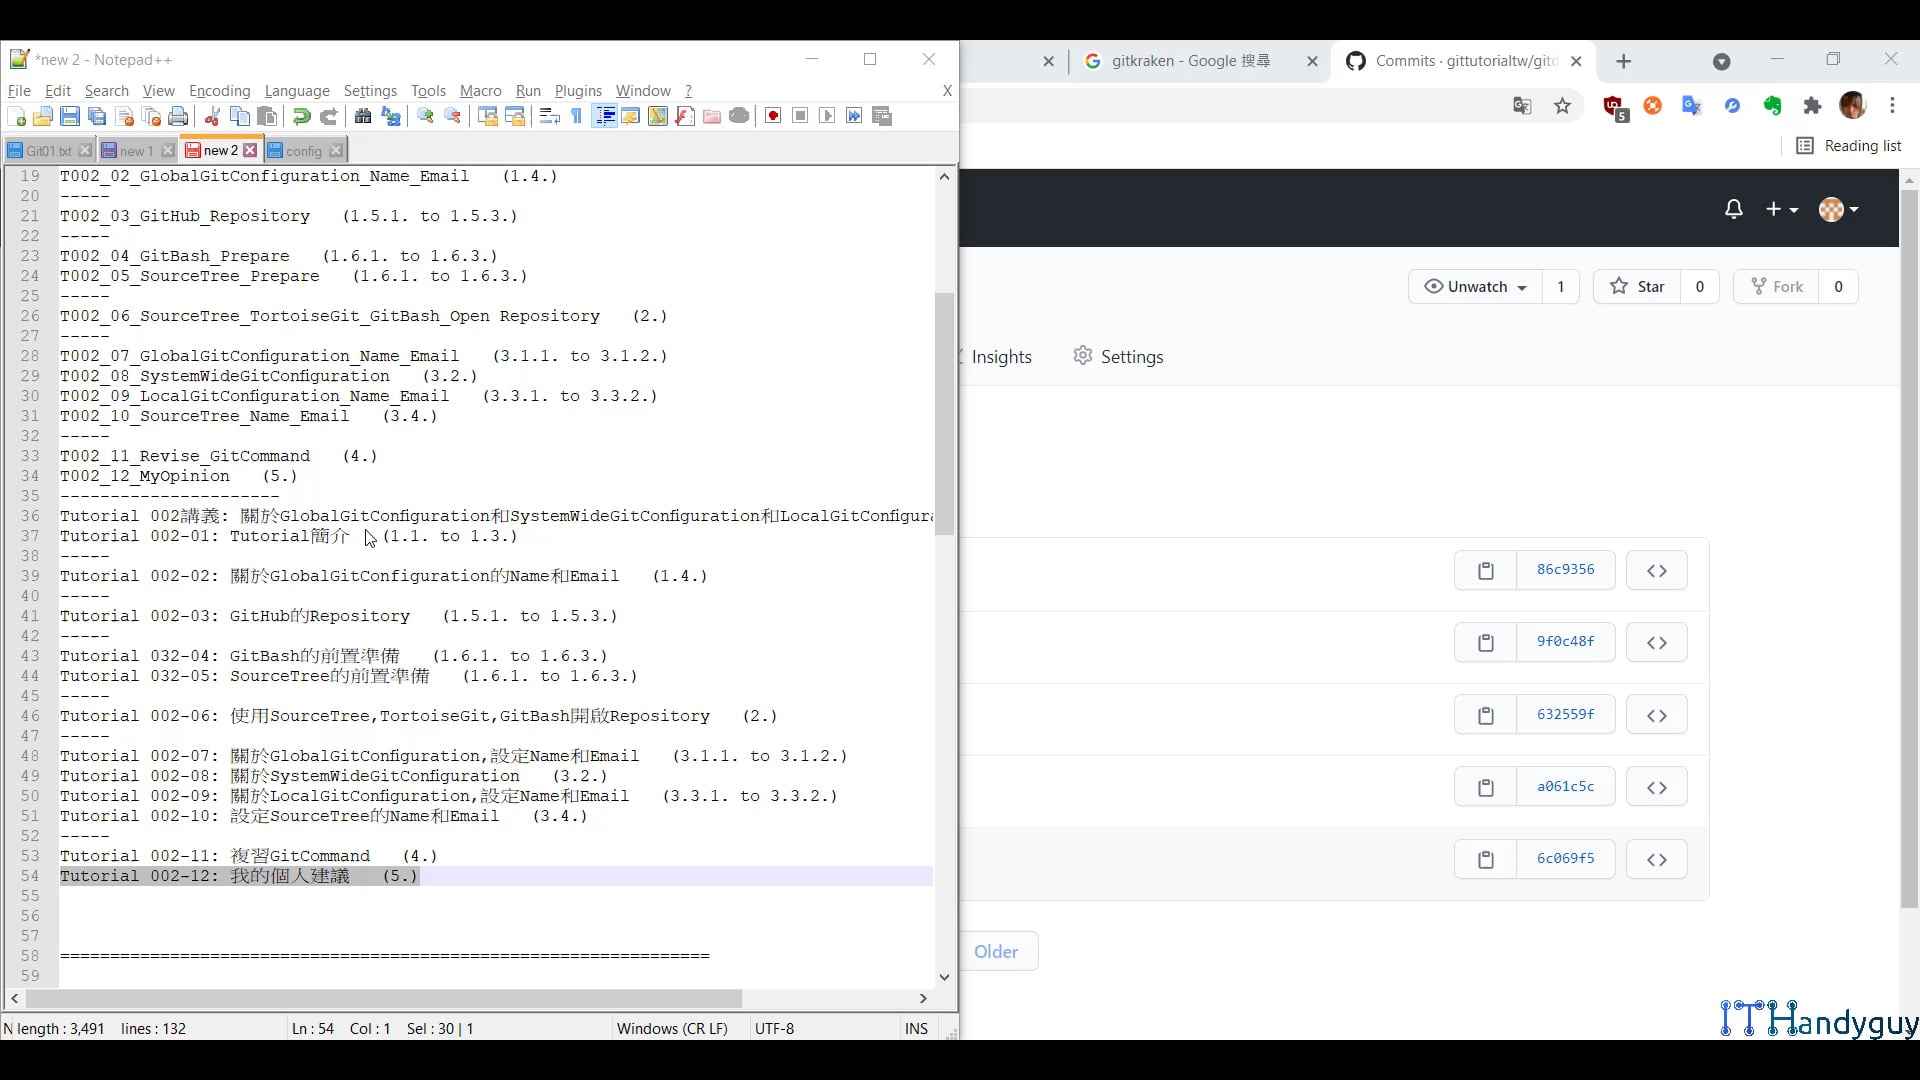Click the Save file toolbar icon
Screen dimensions: 1920x1080
pyautogui.click(x=70, y=117)
